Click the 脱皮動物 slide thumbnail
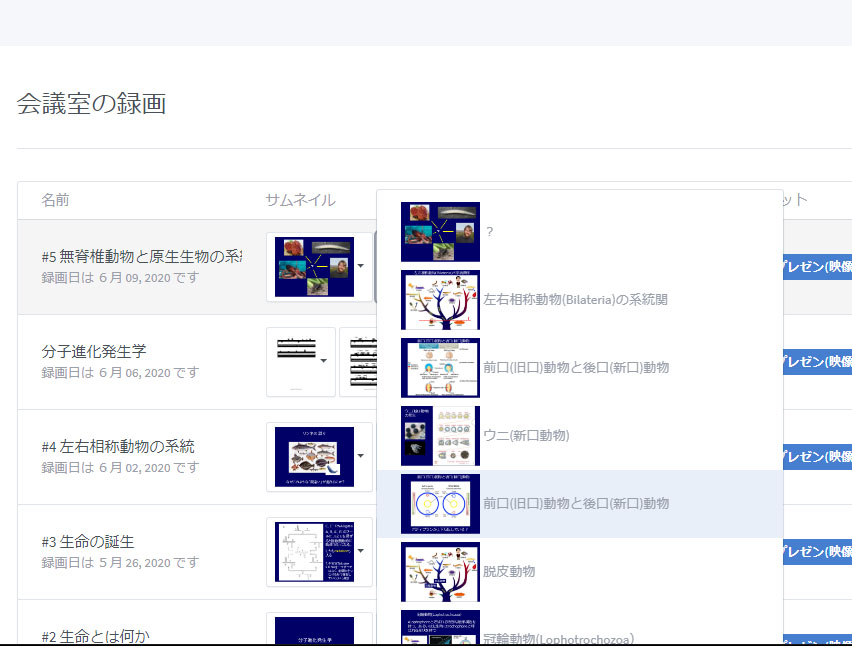This screenshot has width=852, height=646. click(440, 572)
